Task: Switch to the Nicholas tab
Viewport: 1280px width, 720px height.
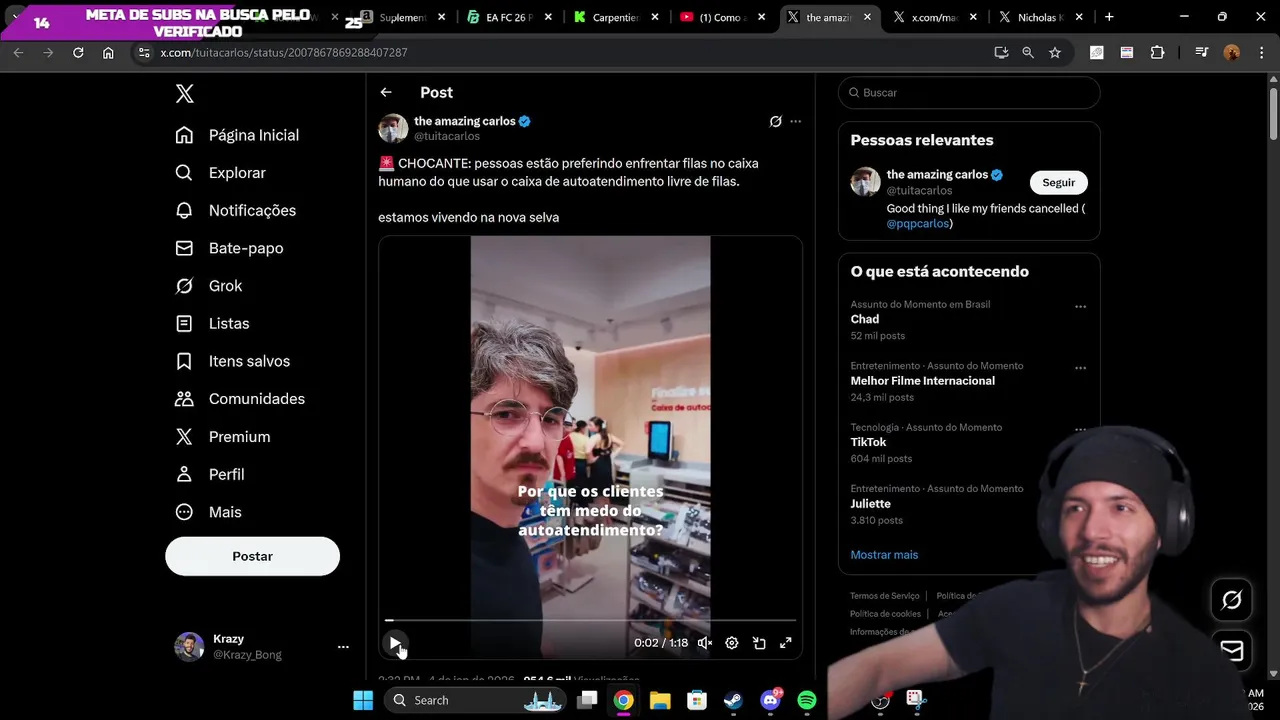Action: [x=1040, y=17]
